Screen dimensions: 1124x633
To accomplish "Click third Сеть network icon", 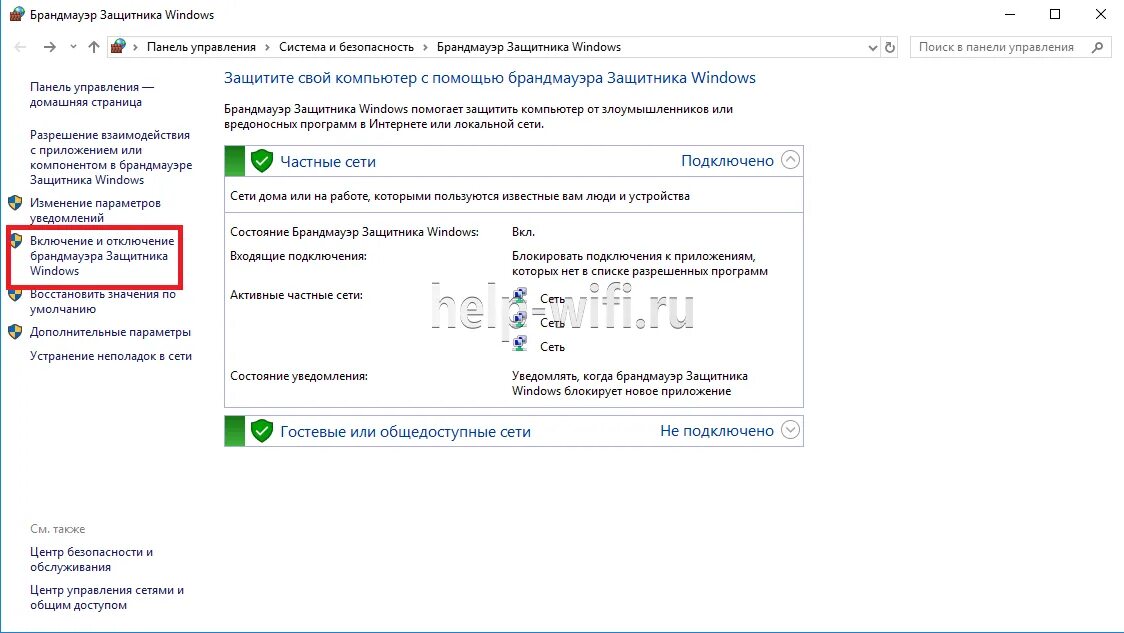I will [x=520, y=345].
